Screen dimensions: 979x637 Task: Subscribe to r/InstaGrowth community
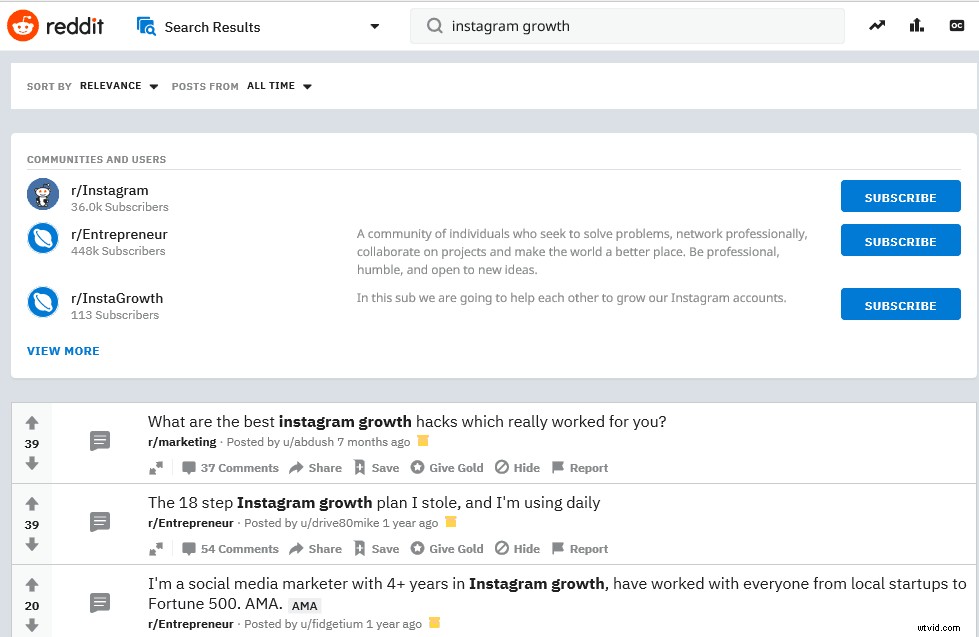[900, 306]
